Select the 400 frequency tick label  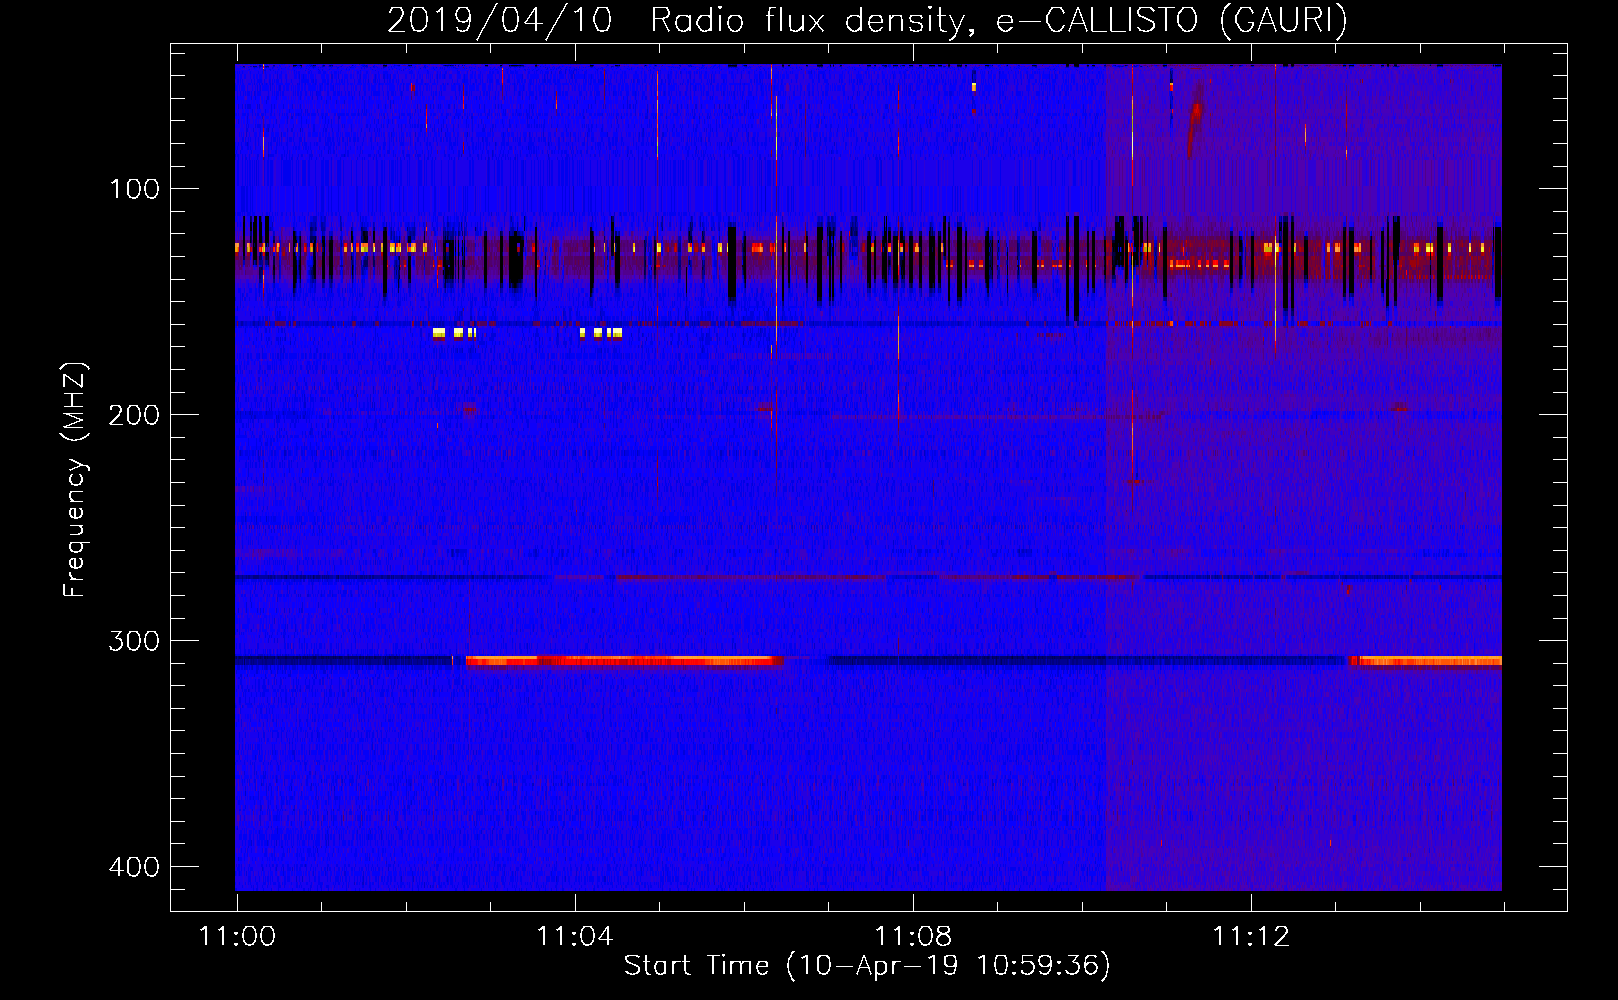134,867
